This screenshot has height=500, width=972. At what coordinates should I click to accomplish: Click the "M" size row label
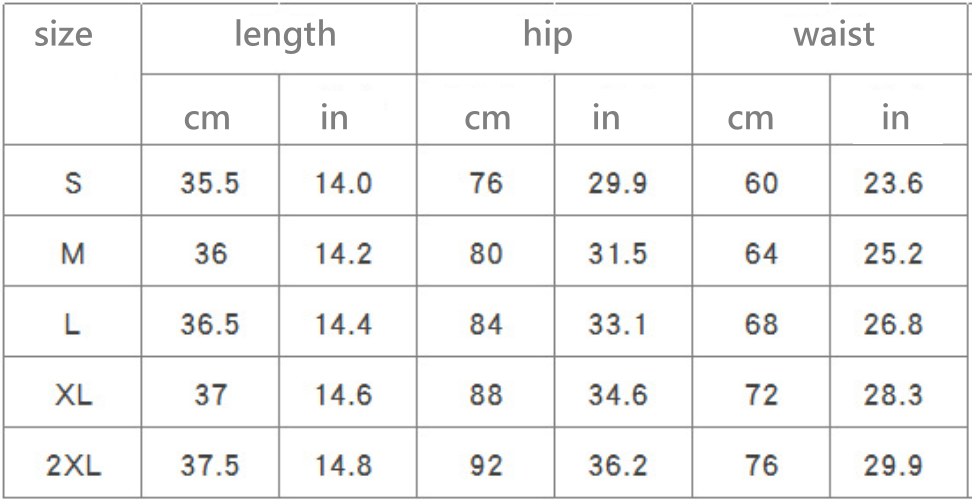pyautogui.click(x=73, y=254)
